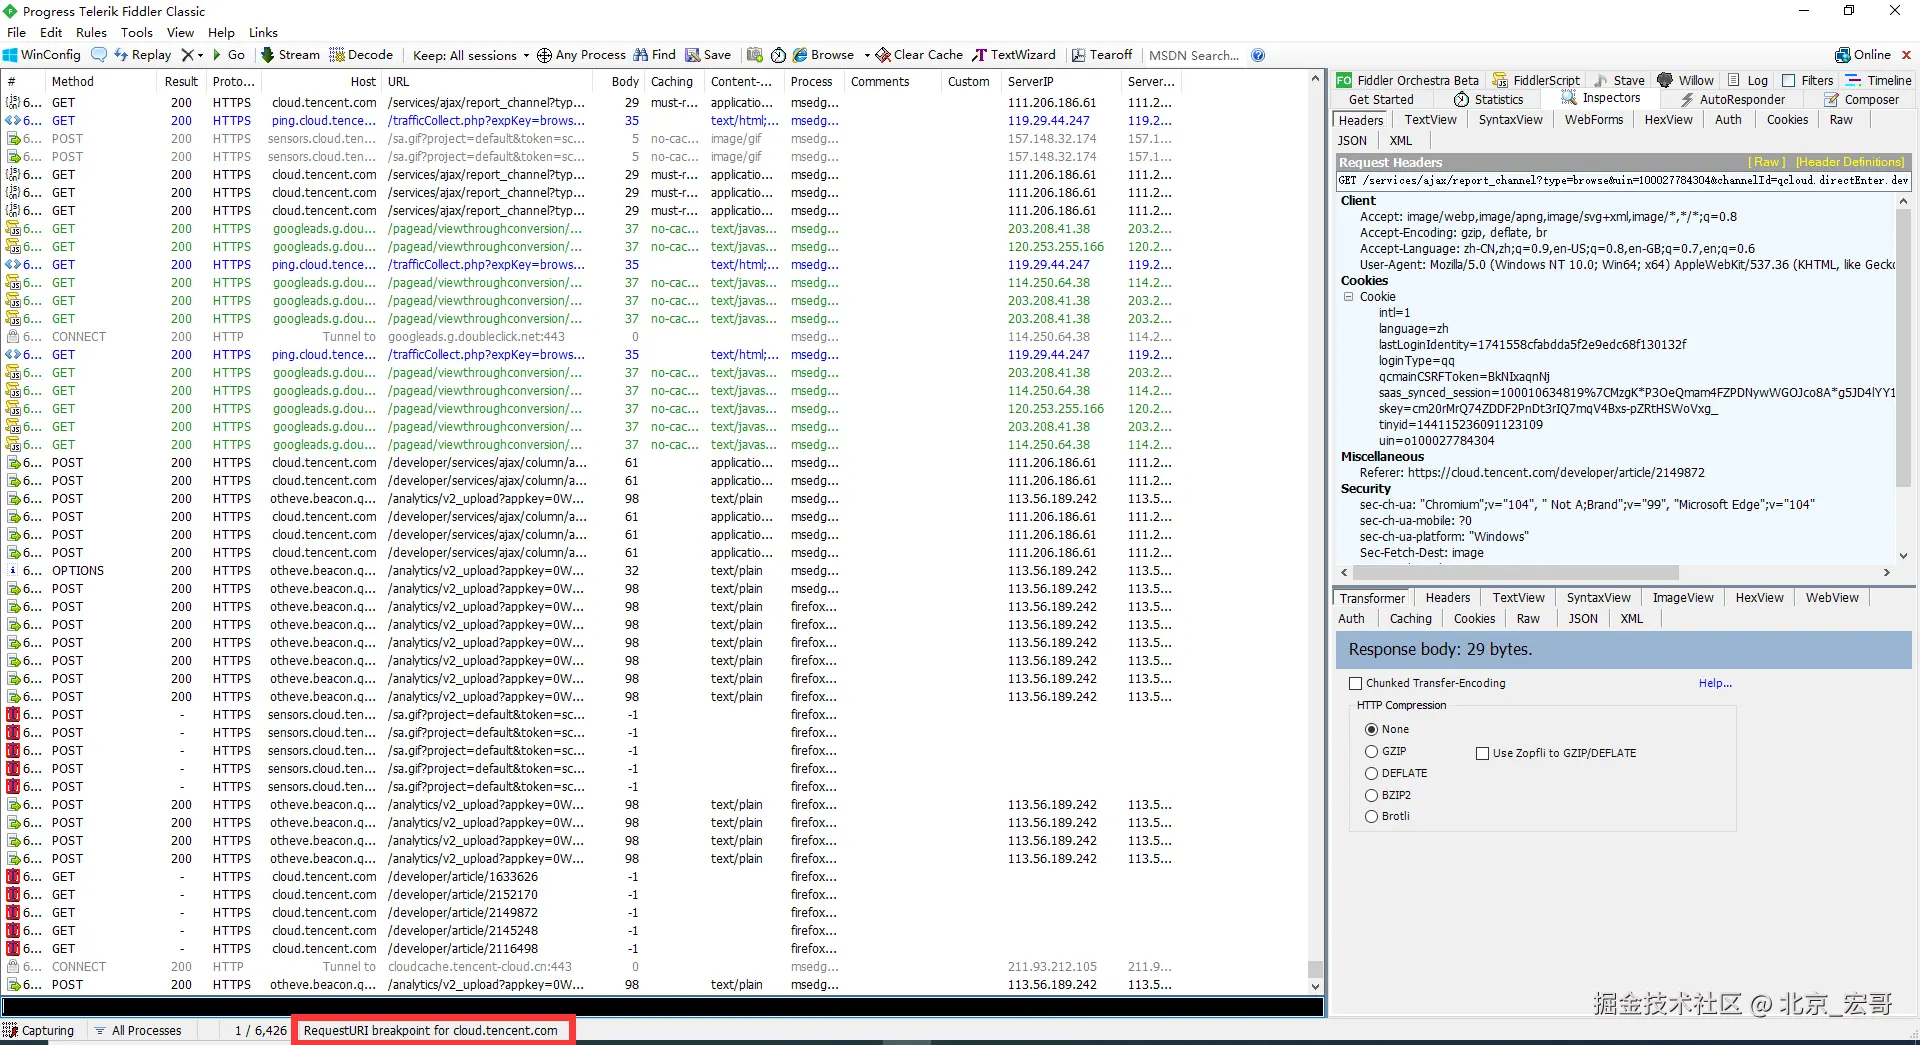The image size is (1920, 1045).
Task: Select the Brotli compression radio button
Action: [x=1372, y=816]
